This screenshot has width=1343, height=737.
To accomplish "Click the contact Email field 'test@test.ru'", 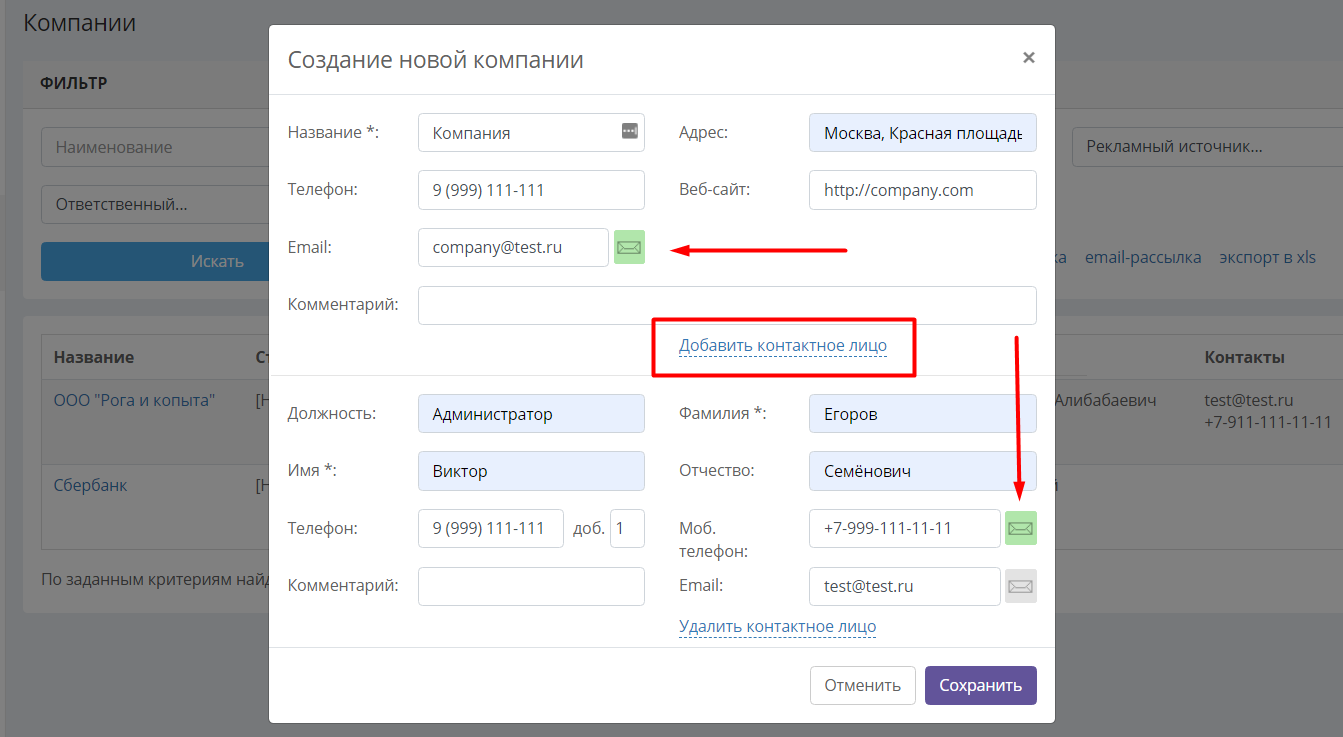I will [905, 586].
